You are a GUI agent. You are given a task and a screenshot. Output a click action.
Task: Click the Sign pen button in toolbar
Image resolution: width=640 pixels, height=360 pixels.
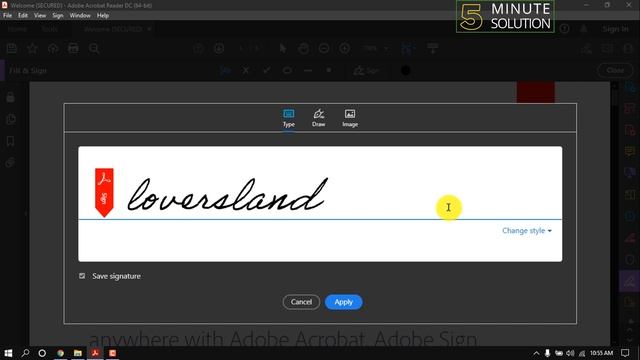(366, 71)
